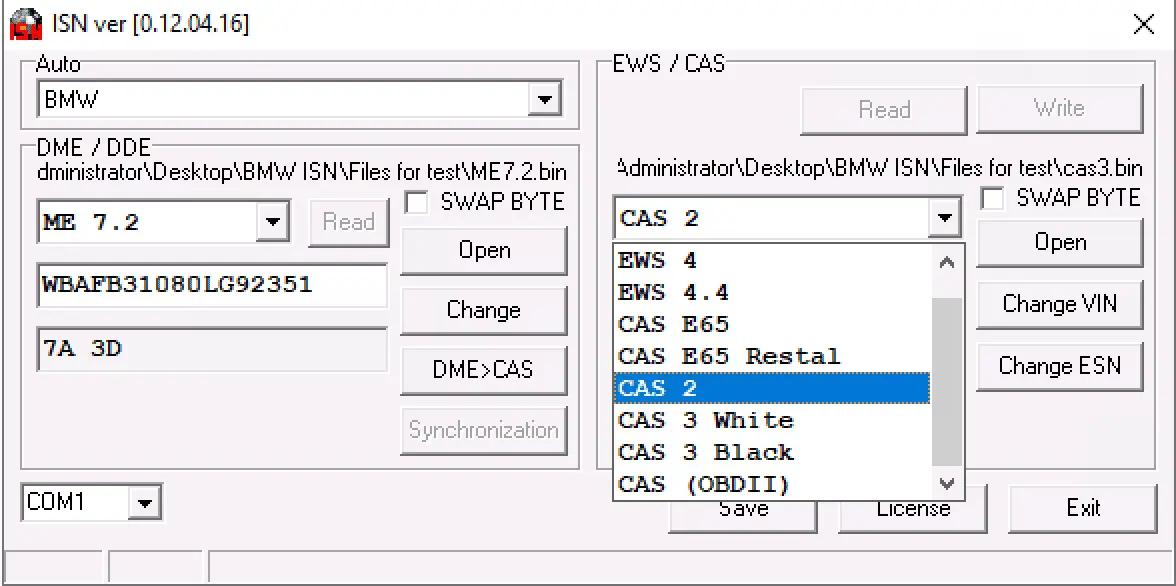
Task: Collapse the CAS 2 dropdown list
Action: pos(942,217)
